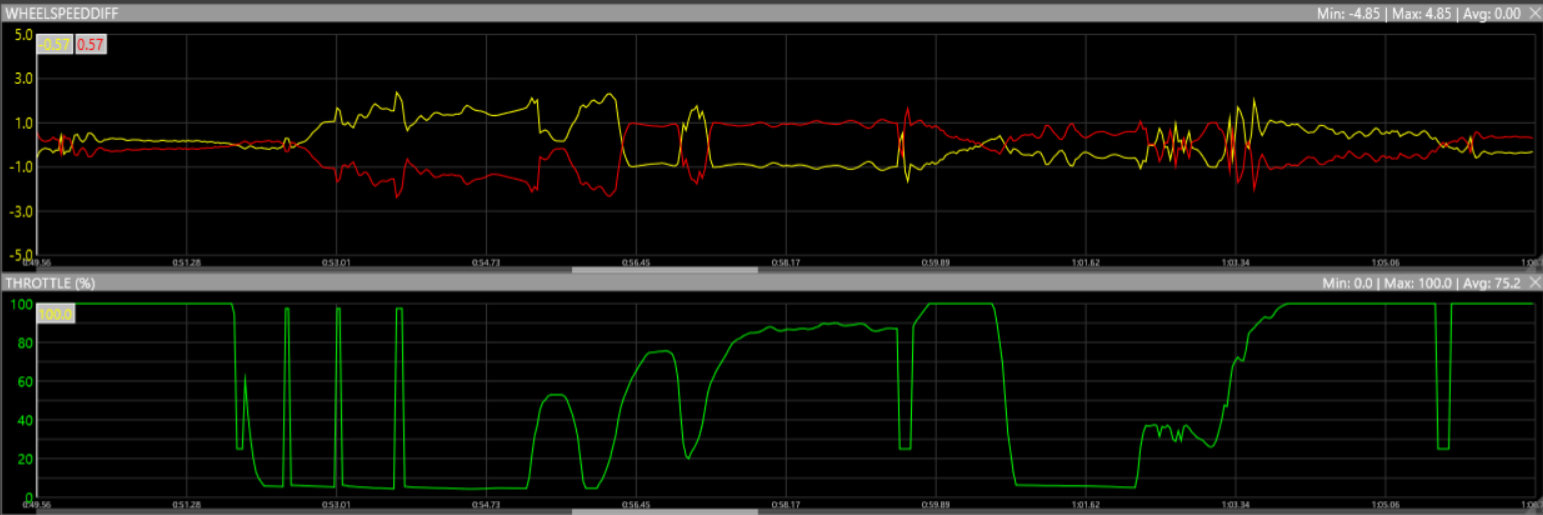Close the WHEELSPEEDDIFF chart panel

[1534, 13]
